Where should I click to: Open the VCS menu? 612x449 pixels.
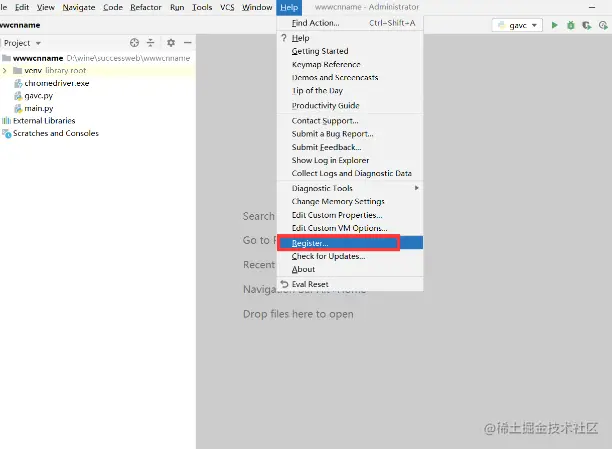click(227, 7)
